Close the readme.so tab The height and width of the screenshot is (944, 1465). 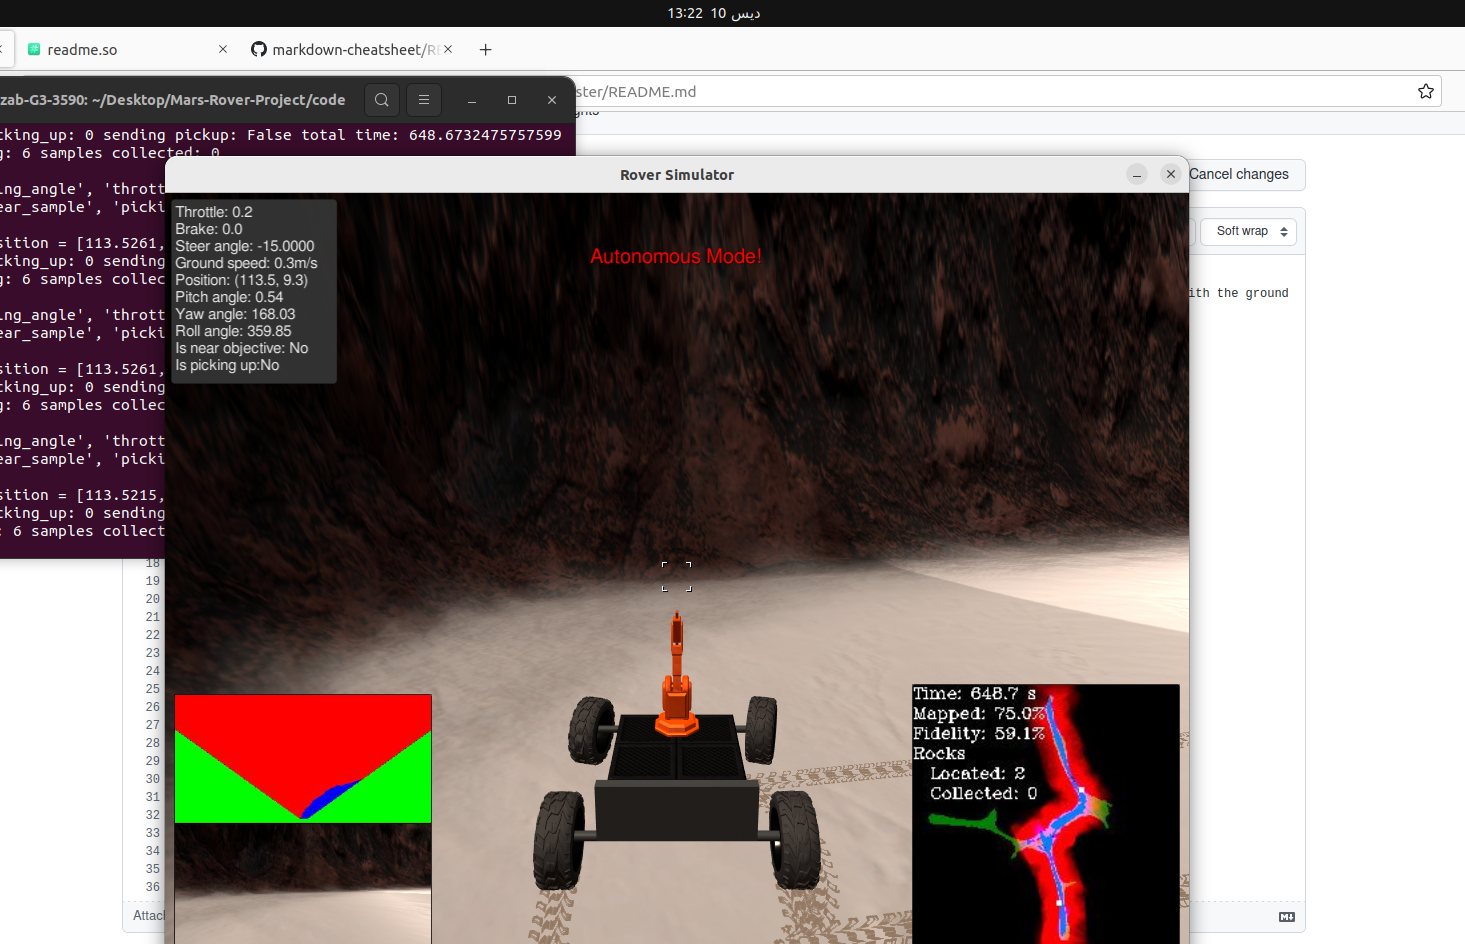point(223,49)
